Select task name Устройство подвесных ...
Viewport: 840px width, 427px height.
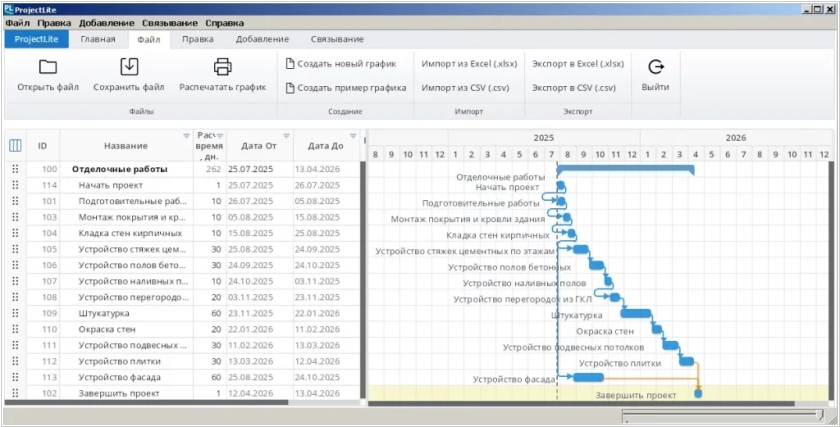133,345
